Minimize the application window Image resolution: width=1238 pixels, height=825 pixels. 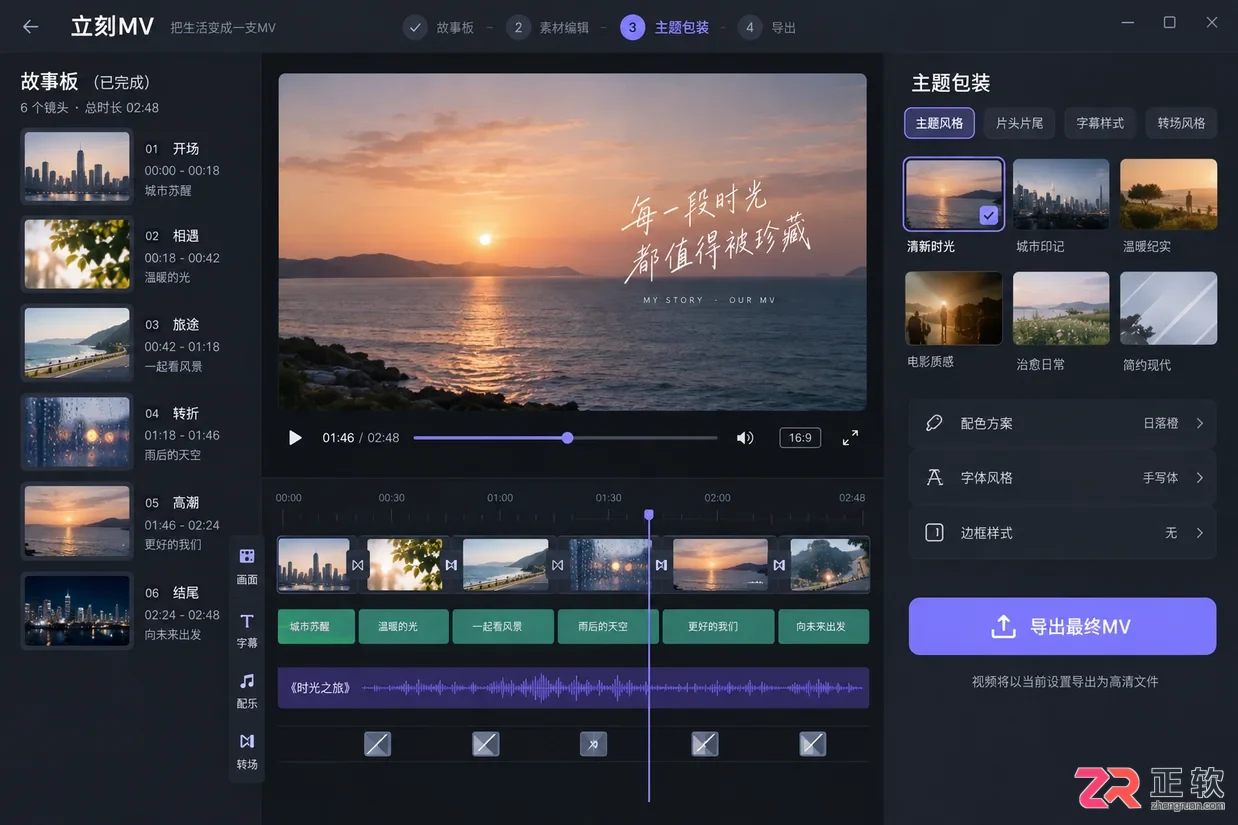tap(1126, 23)
